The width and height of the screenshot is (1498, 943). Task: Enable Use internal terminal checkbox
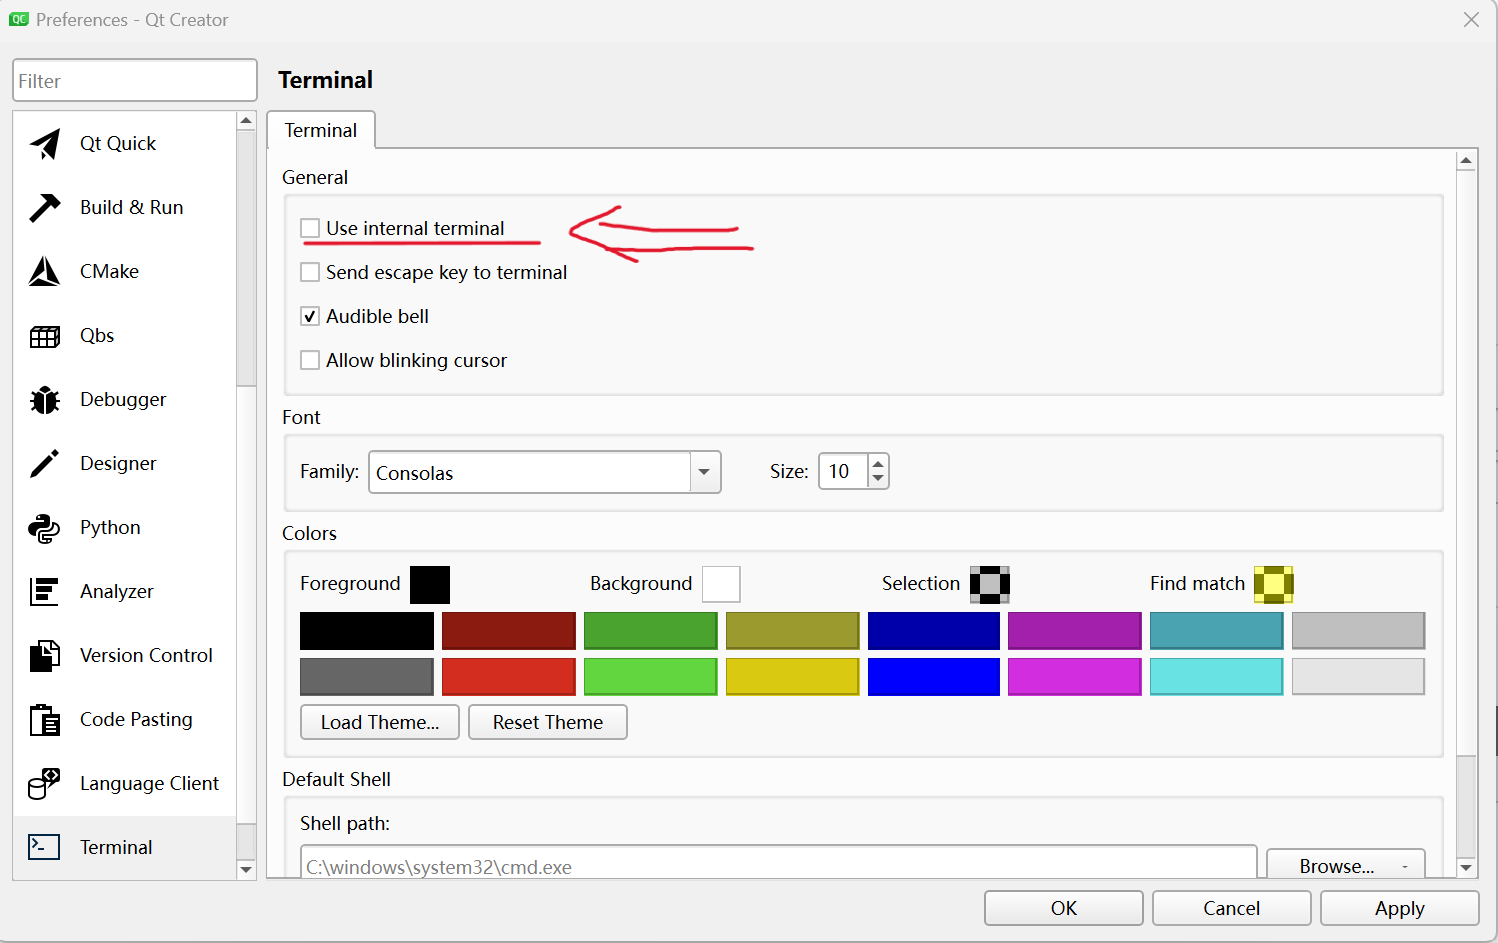pyautogui.click(x=310, y=228)
